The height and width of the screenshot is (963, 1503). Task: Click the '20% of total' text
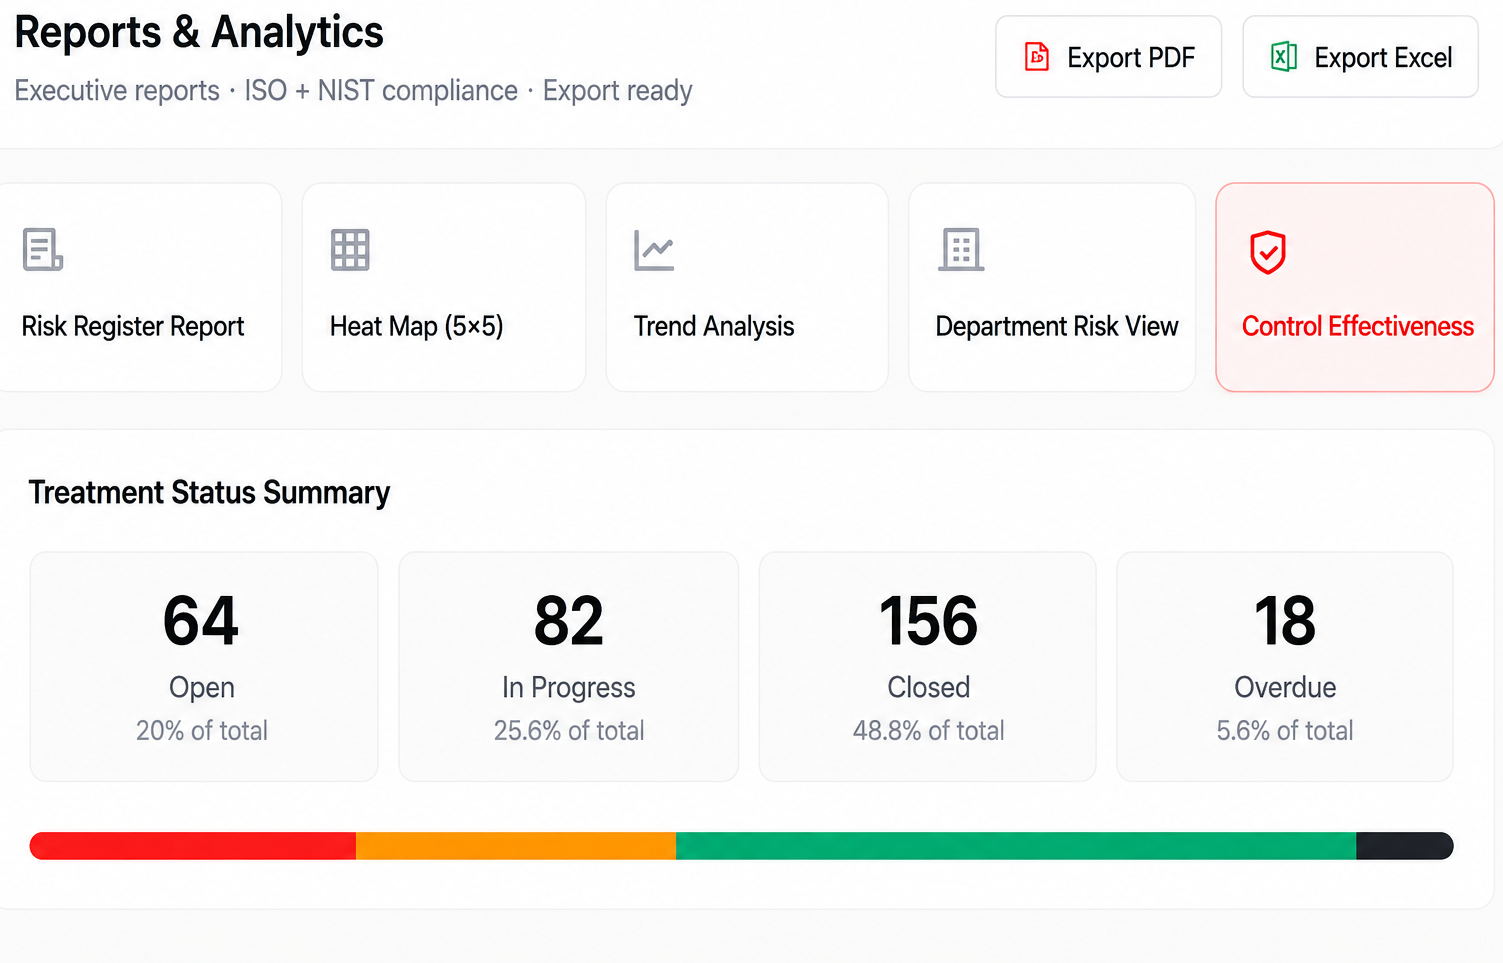click(202, 731)
